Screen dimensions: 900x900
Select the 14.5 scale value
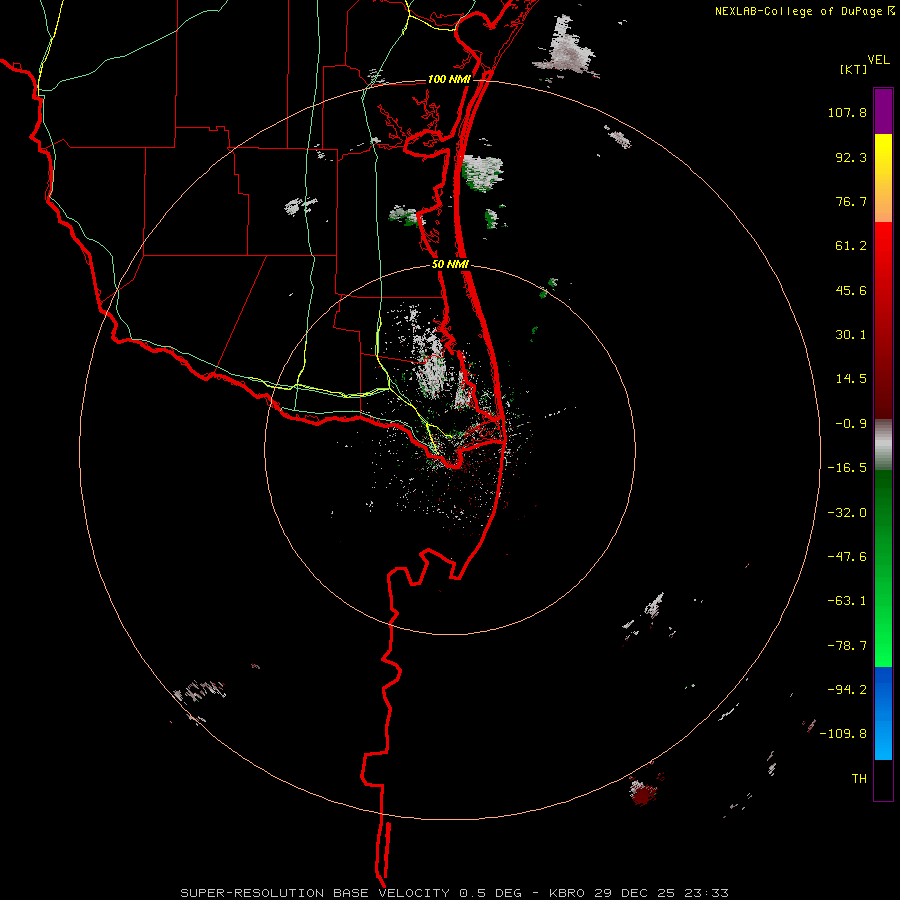pos(851,379)
